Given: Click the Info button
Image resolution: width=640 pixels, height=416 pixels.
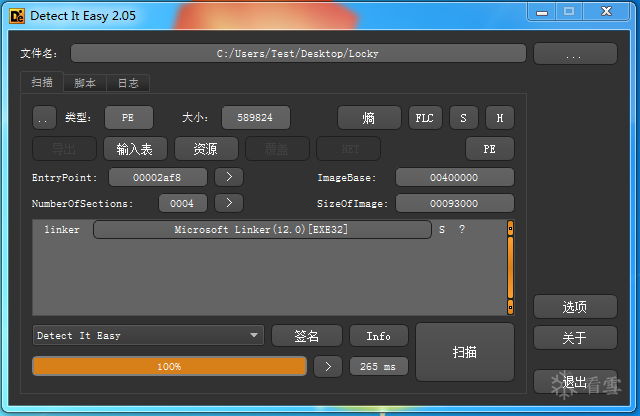Looking at the screenshot, I should click(x=379, y=336).
